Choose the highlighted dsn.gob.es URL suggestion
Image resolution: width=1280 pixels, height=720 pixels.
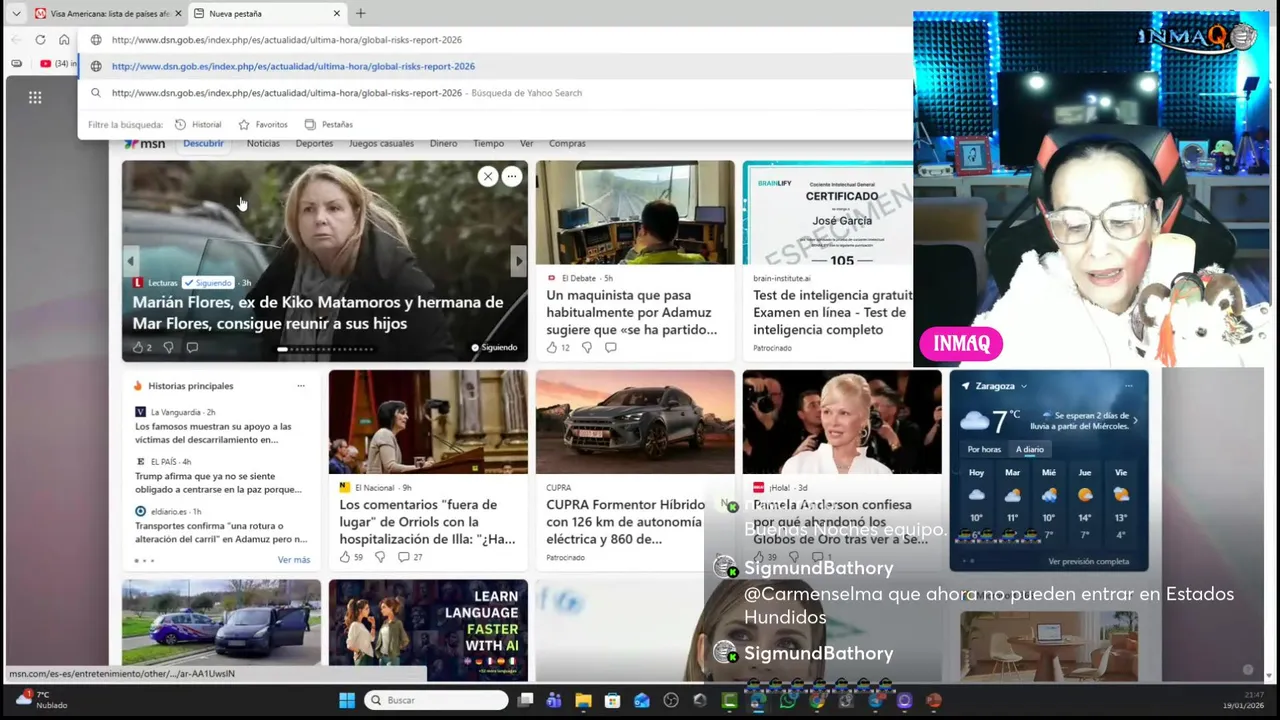coord(495,66)
